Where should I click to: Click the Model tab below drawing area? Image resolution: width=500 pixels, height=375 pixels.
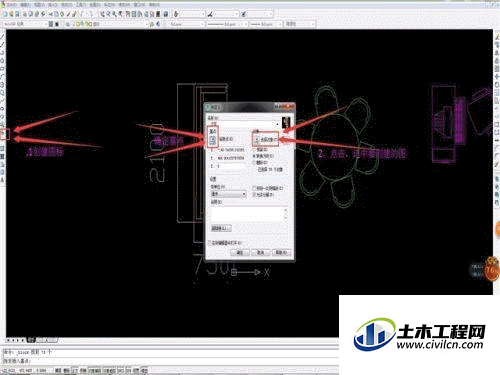pos(31,340)
